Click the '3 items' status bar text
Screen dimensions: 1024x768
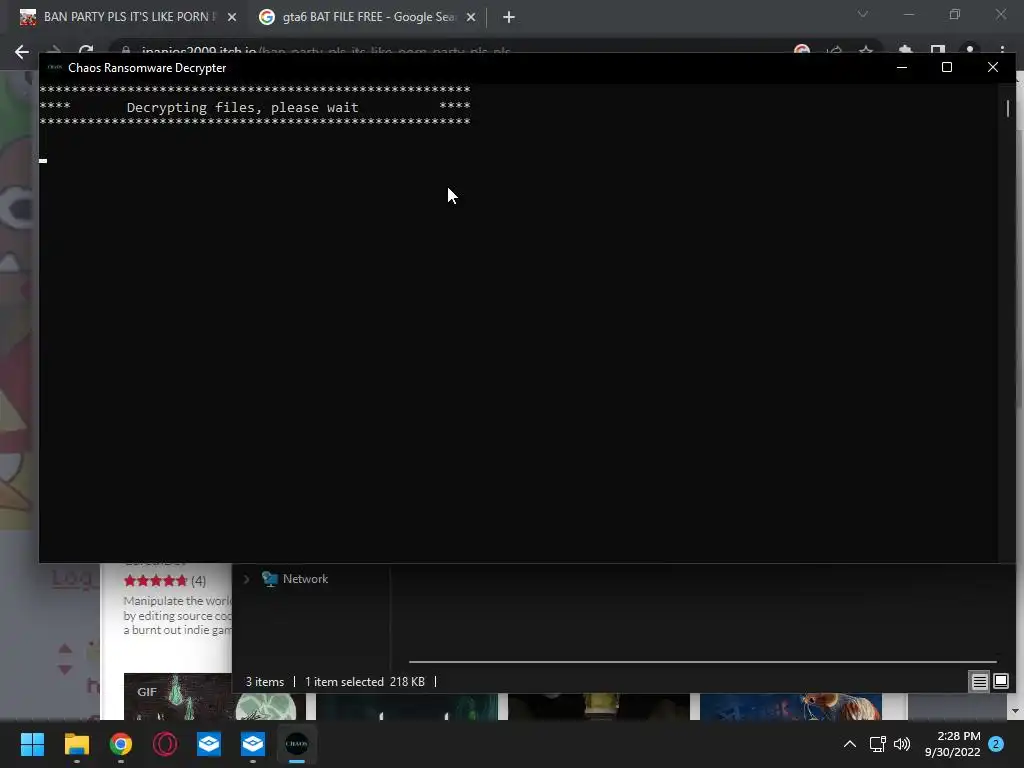pyautogui.click(x=264, y=682)
